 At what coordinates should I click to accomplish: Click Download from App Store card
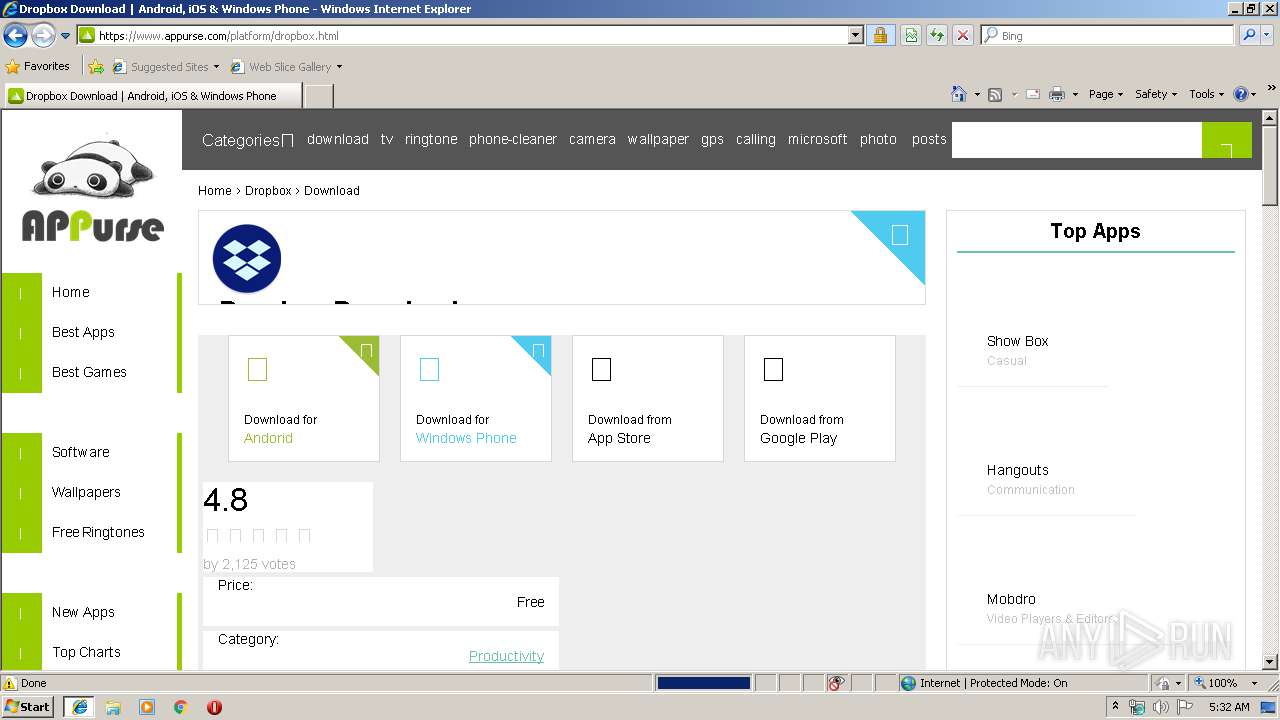[648, 398]
